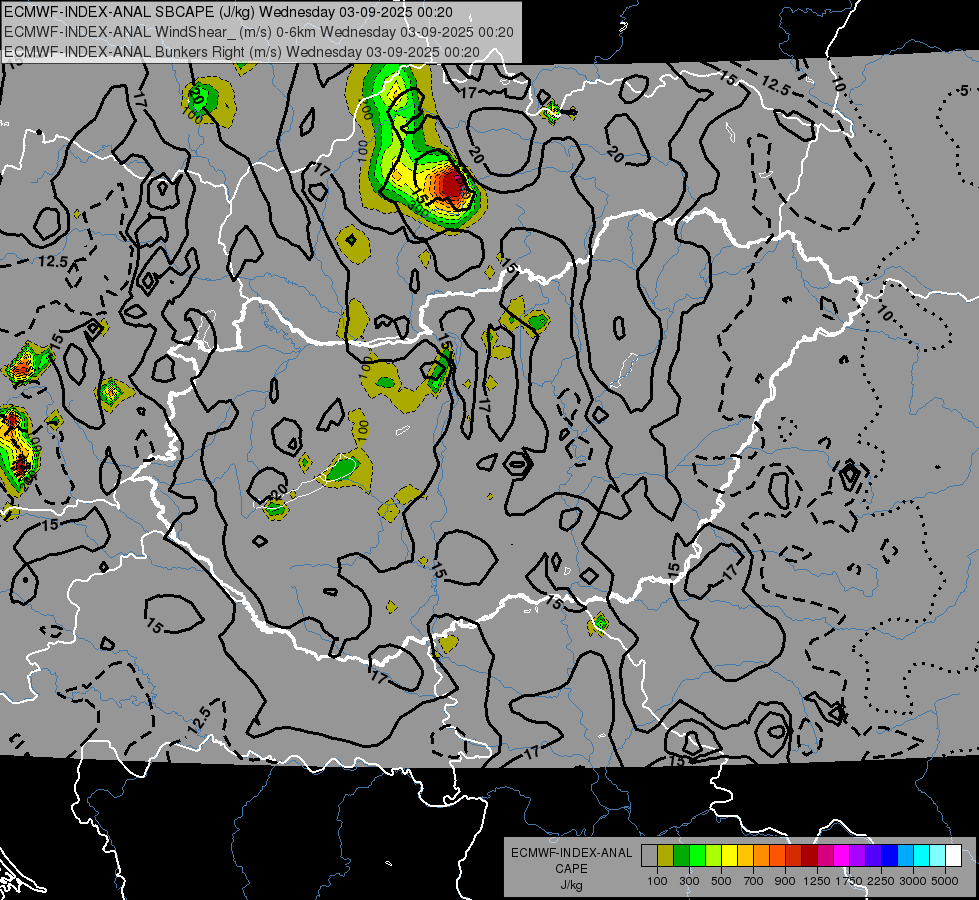The height and width of the screenshot is (900, 979).
Task: Click the bright magenta legend swatch
Action: click(841, 856)
